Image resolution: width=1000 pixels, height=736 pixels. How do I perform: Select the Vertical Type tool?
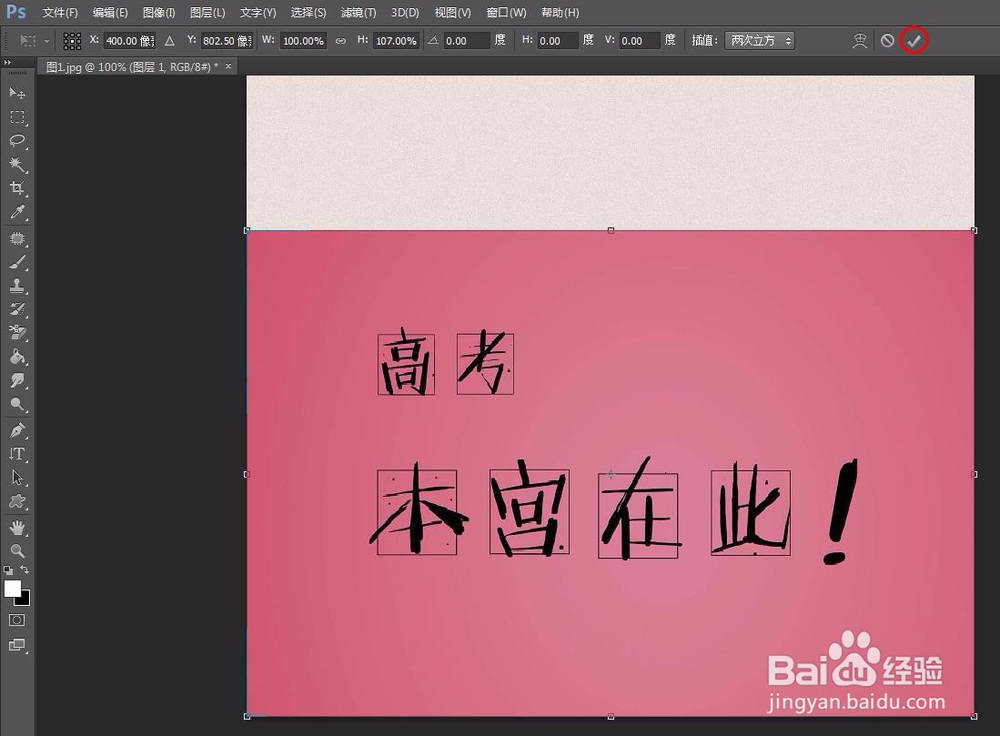[17, 454]
